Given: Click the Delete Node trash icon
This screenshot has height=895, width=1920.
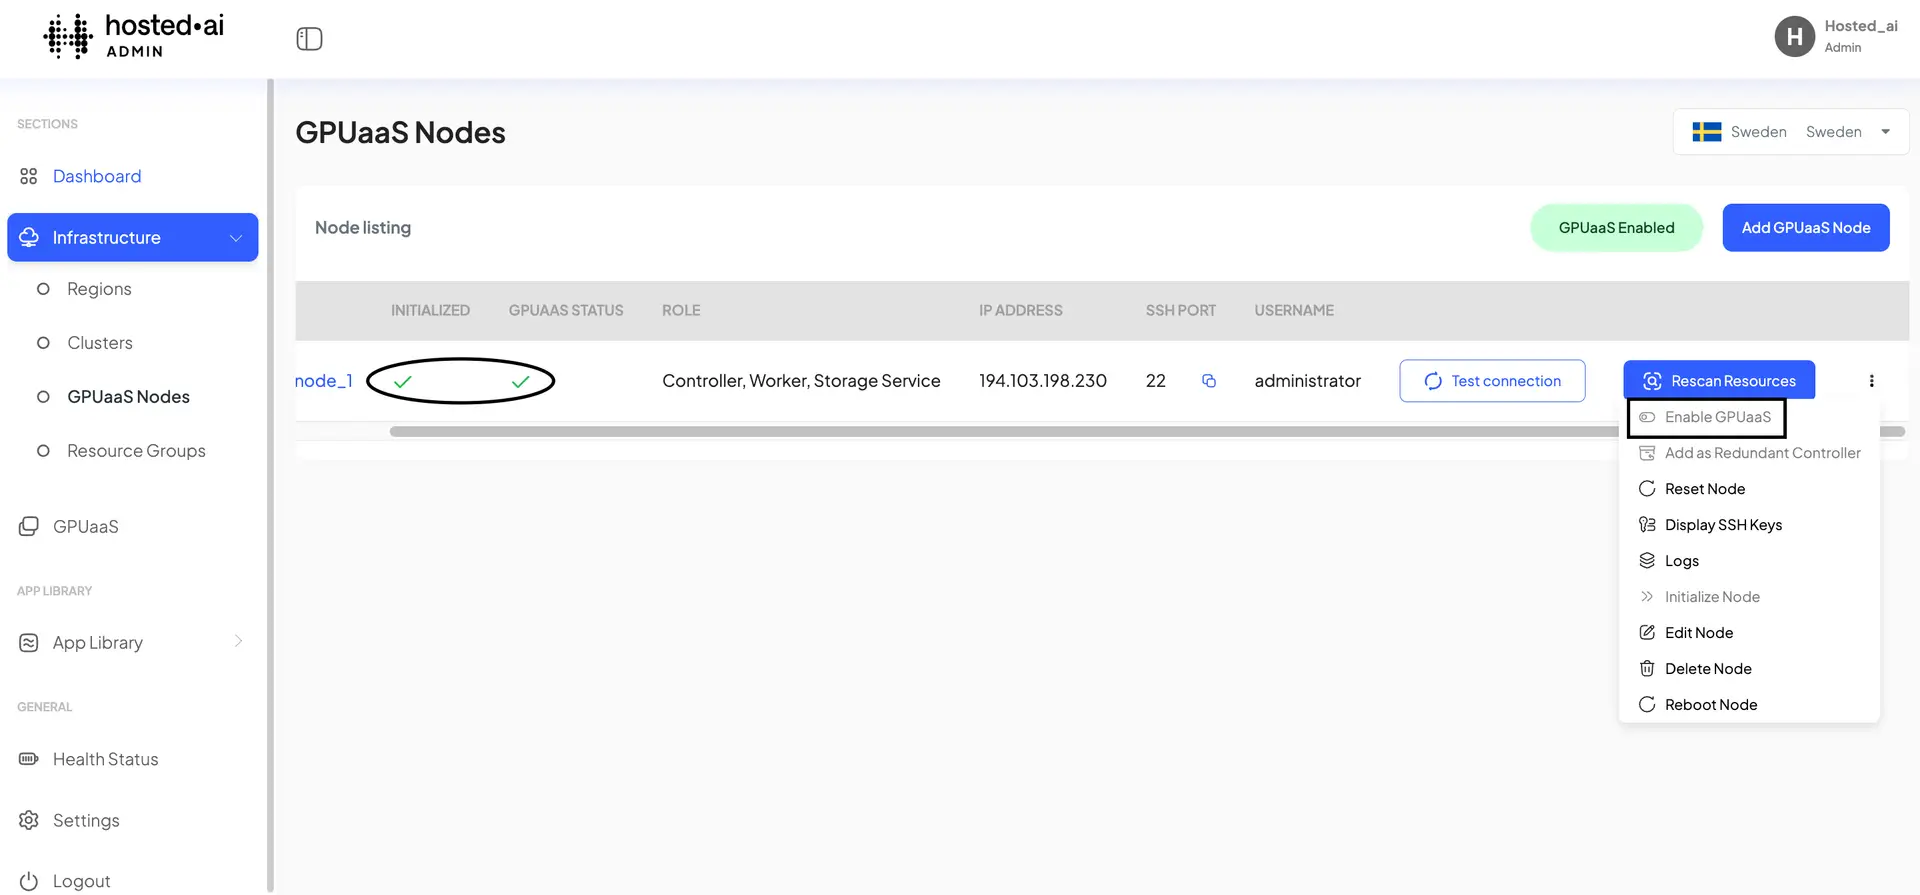Looking at the screenshot, I should pyautogui.click(x=1647, y=669).
